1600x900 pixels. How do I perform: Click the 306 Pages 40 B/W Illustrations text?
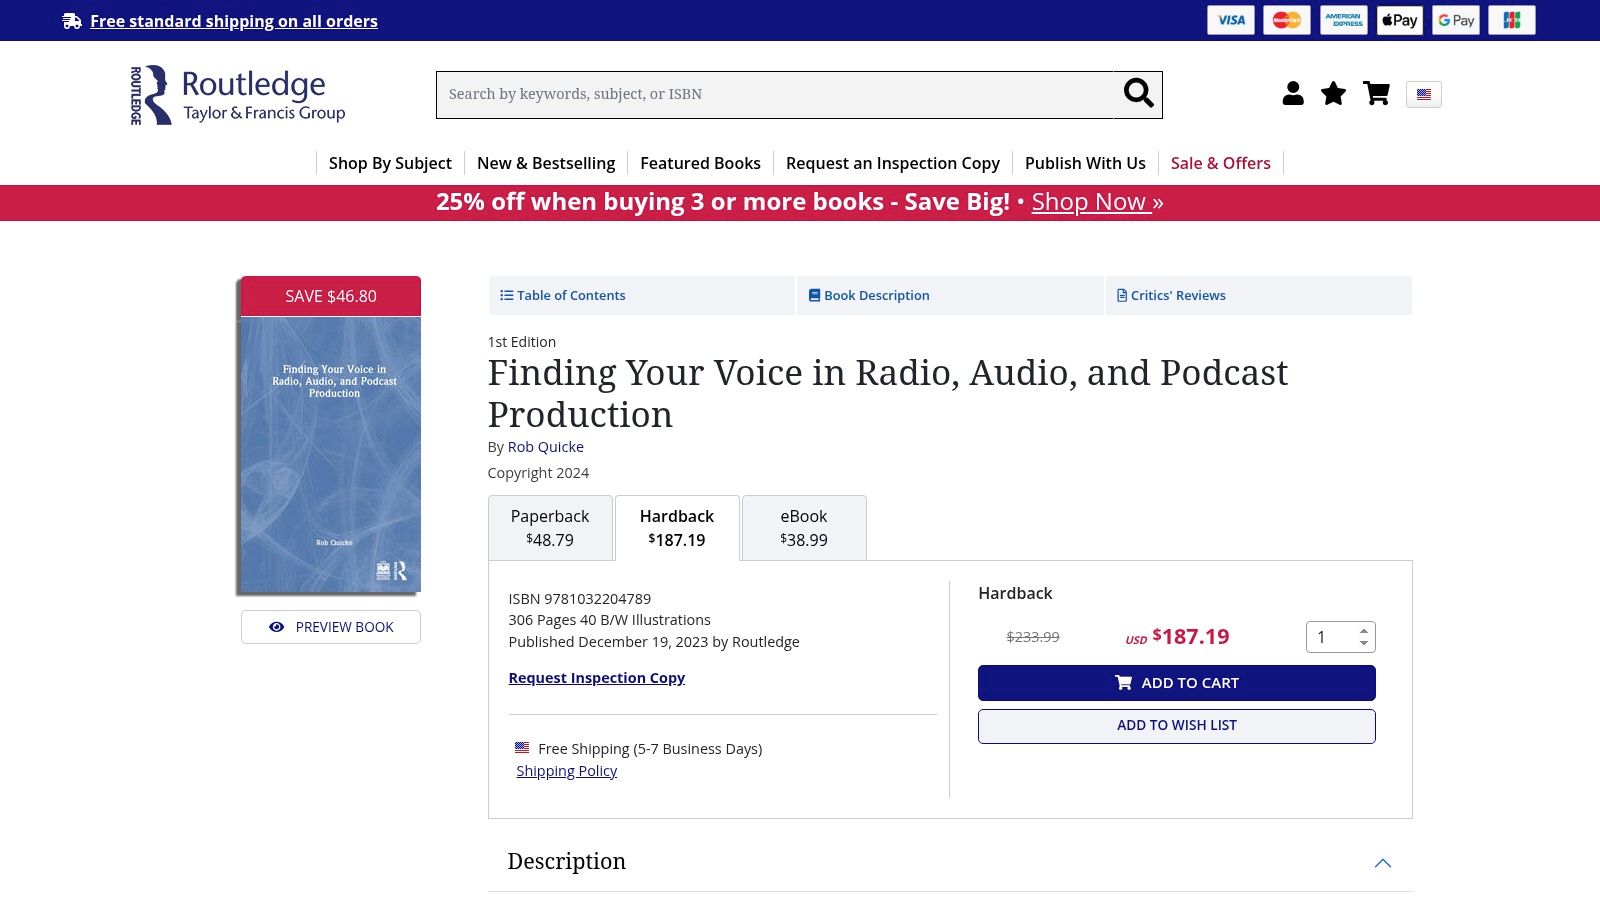610,620
